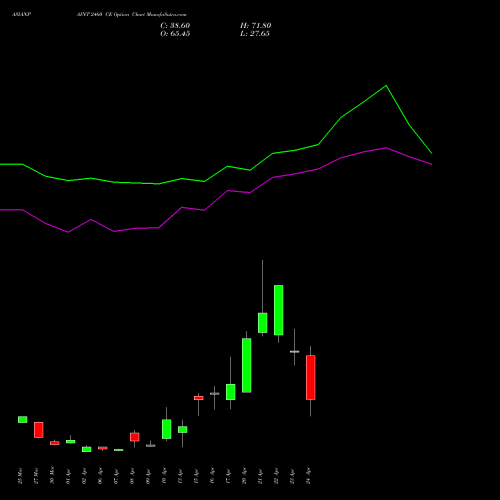Click the ASIANP symbol text

tap(22, 15)
